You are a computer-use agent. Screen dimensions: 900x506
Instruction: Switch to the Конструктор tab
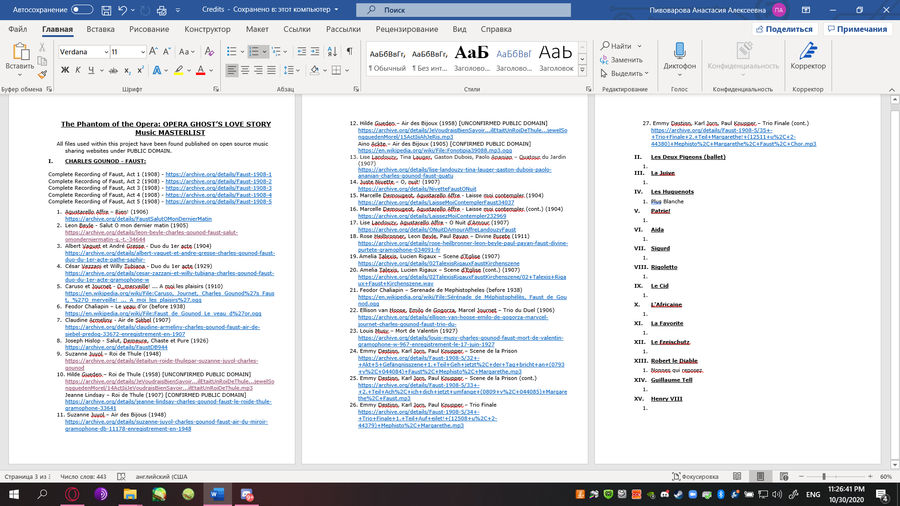pyautogui.click(x=207, y=29)
